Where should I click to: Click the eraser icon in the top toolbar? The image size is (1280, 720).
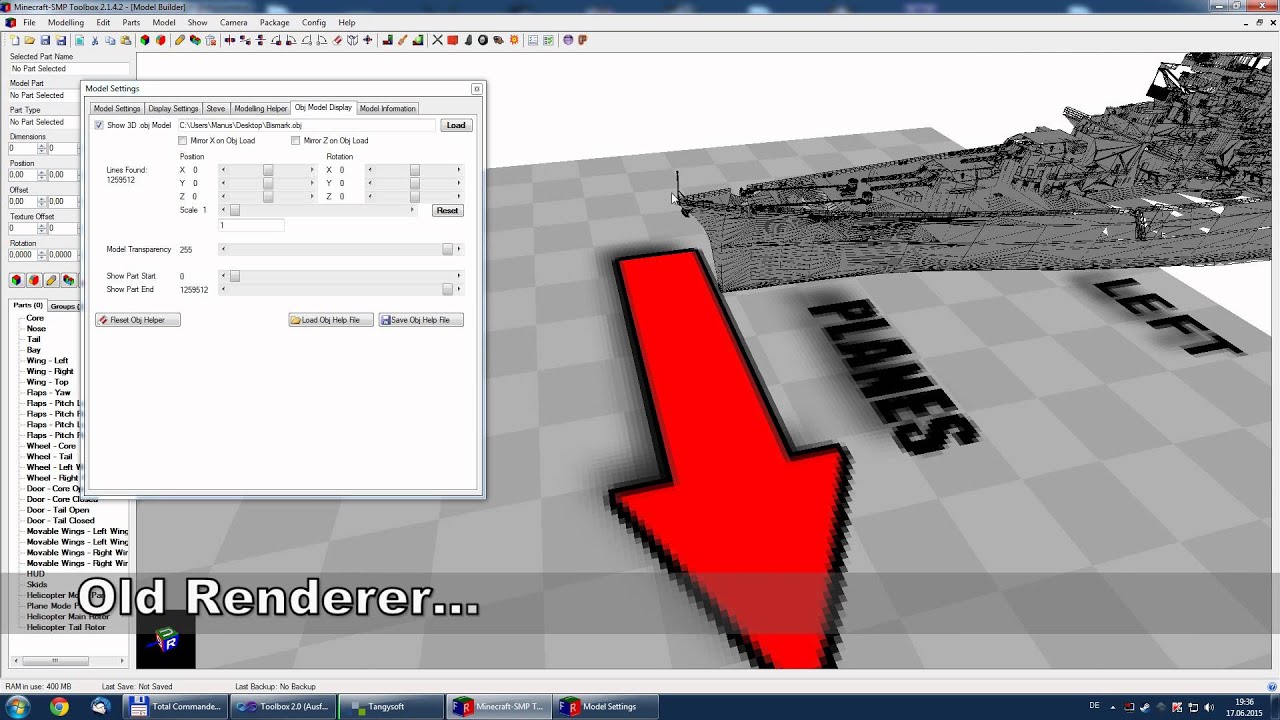337,40
